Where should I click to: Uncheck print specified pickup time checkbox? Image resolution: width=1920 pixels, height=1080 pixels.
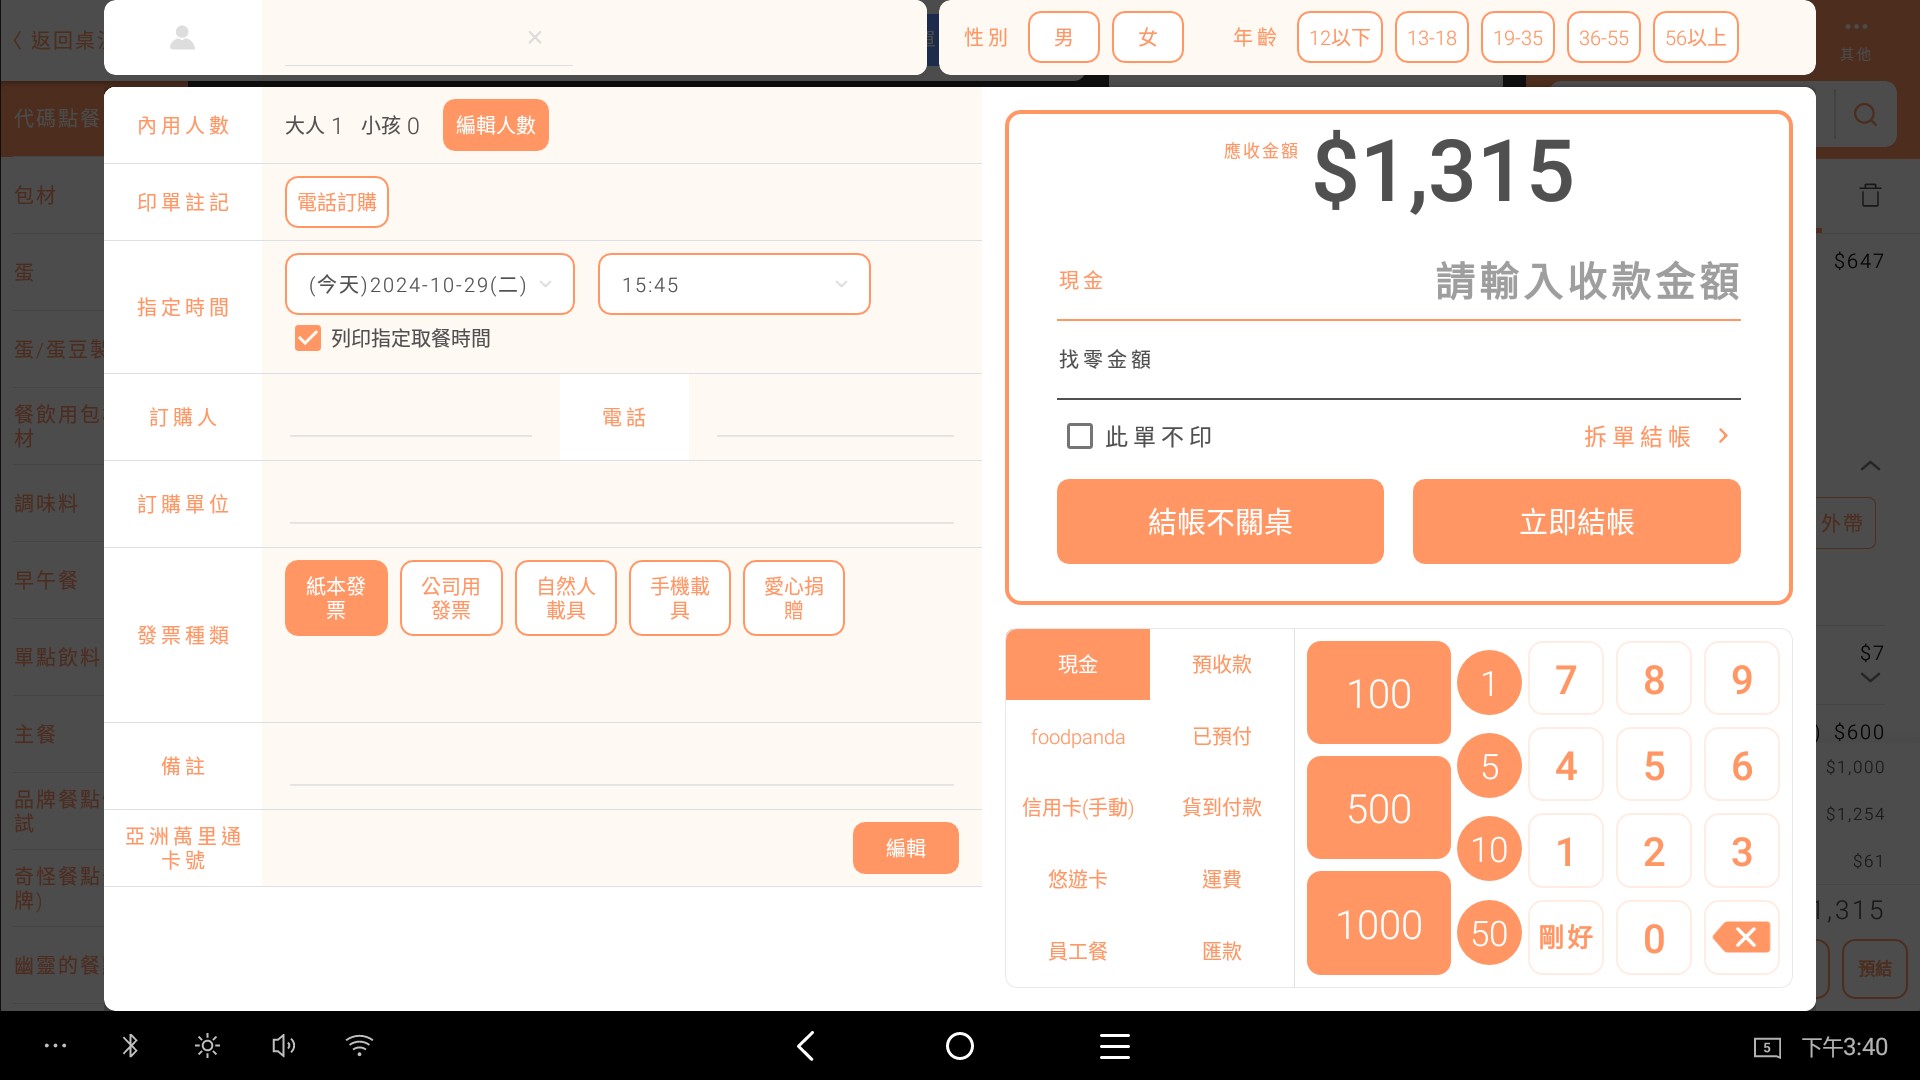[x=308, y=338]
